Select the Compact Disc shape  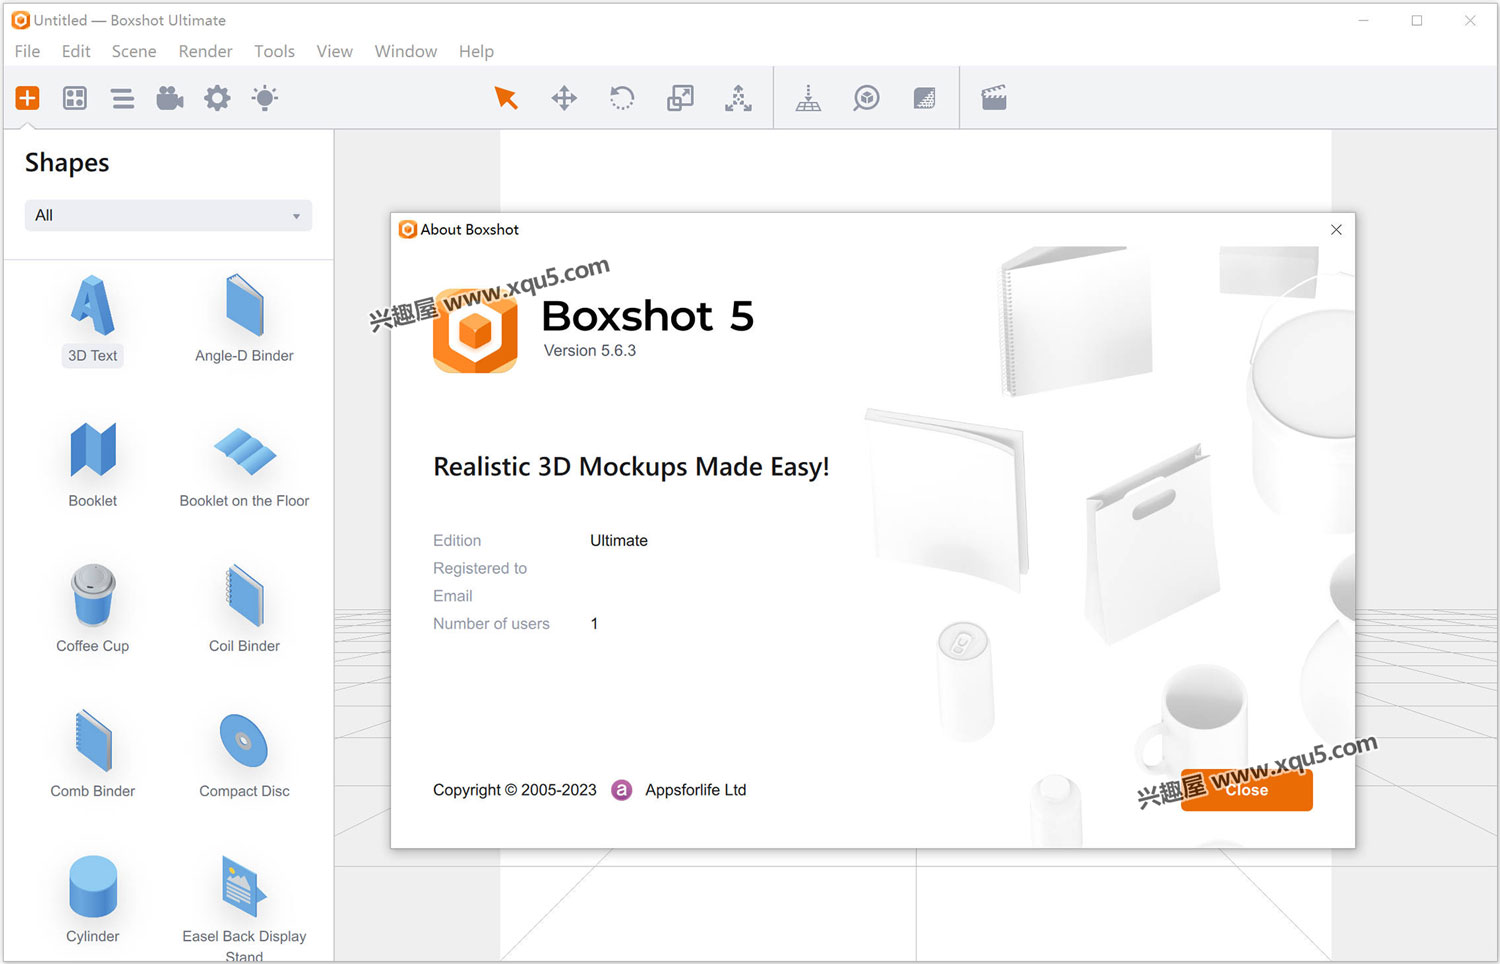[244, 755]
